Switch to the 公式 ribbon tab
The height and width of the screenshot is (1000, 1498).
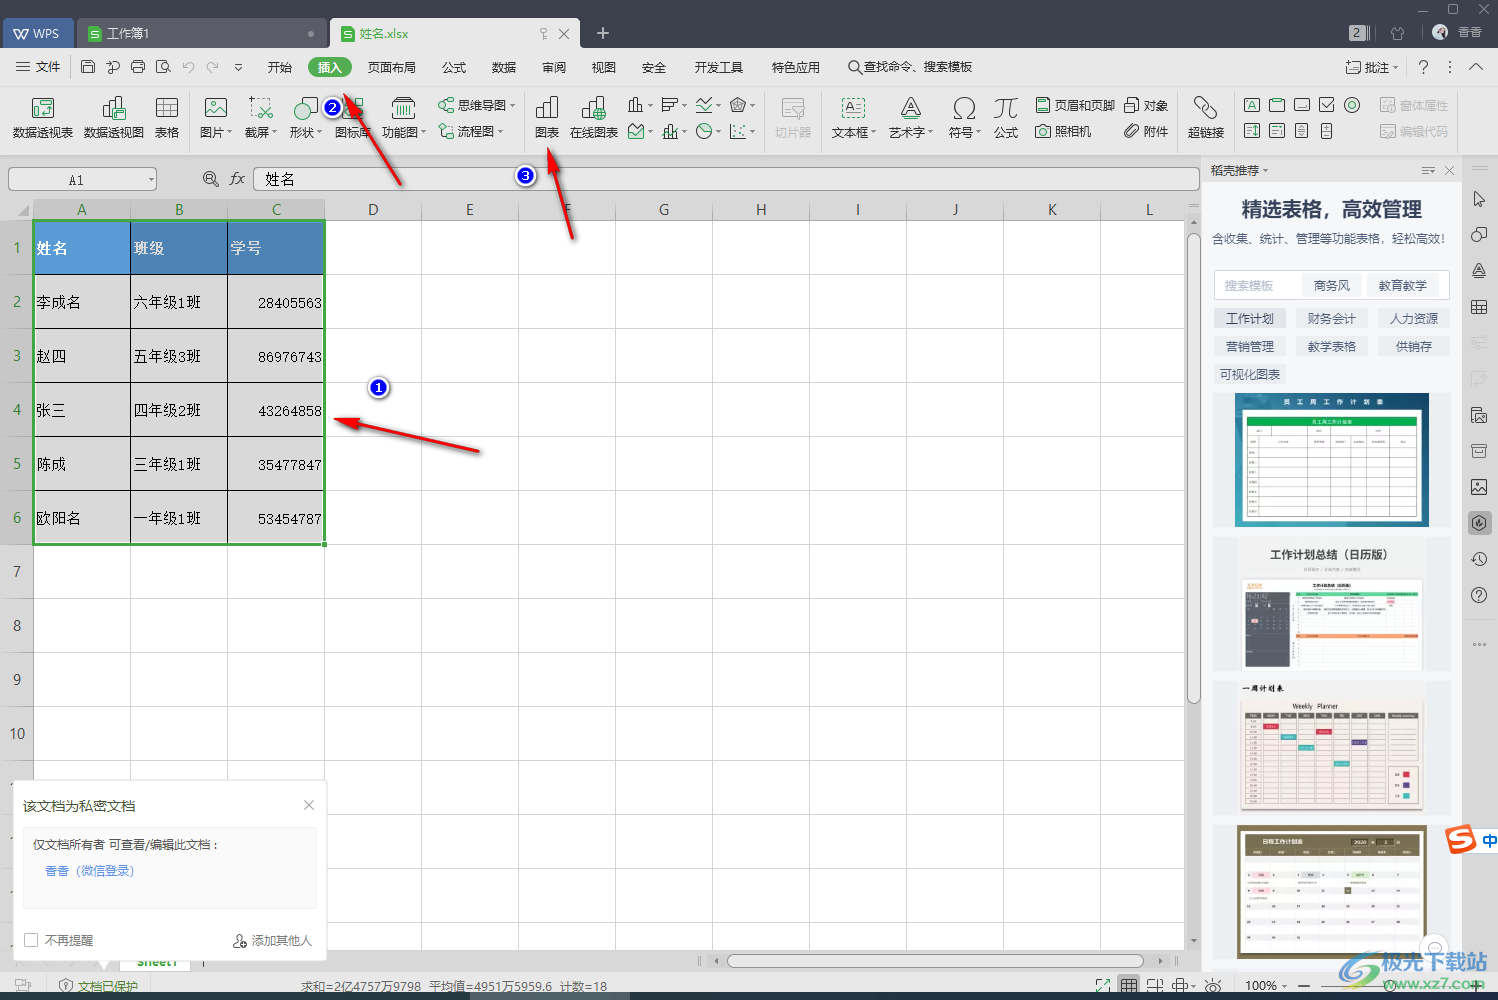[454, 67]
